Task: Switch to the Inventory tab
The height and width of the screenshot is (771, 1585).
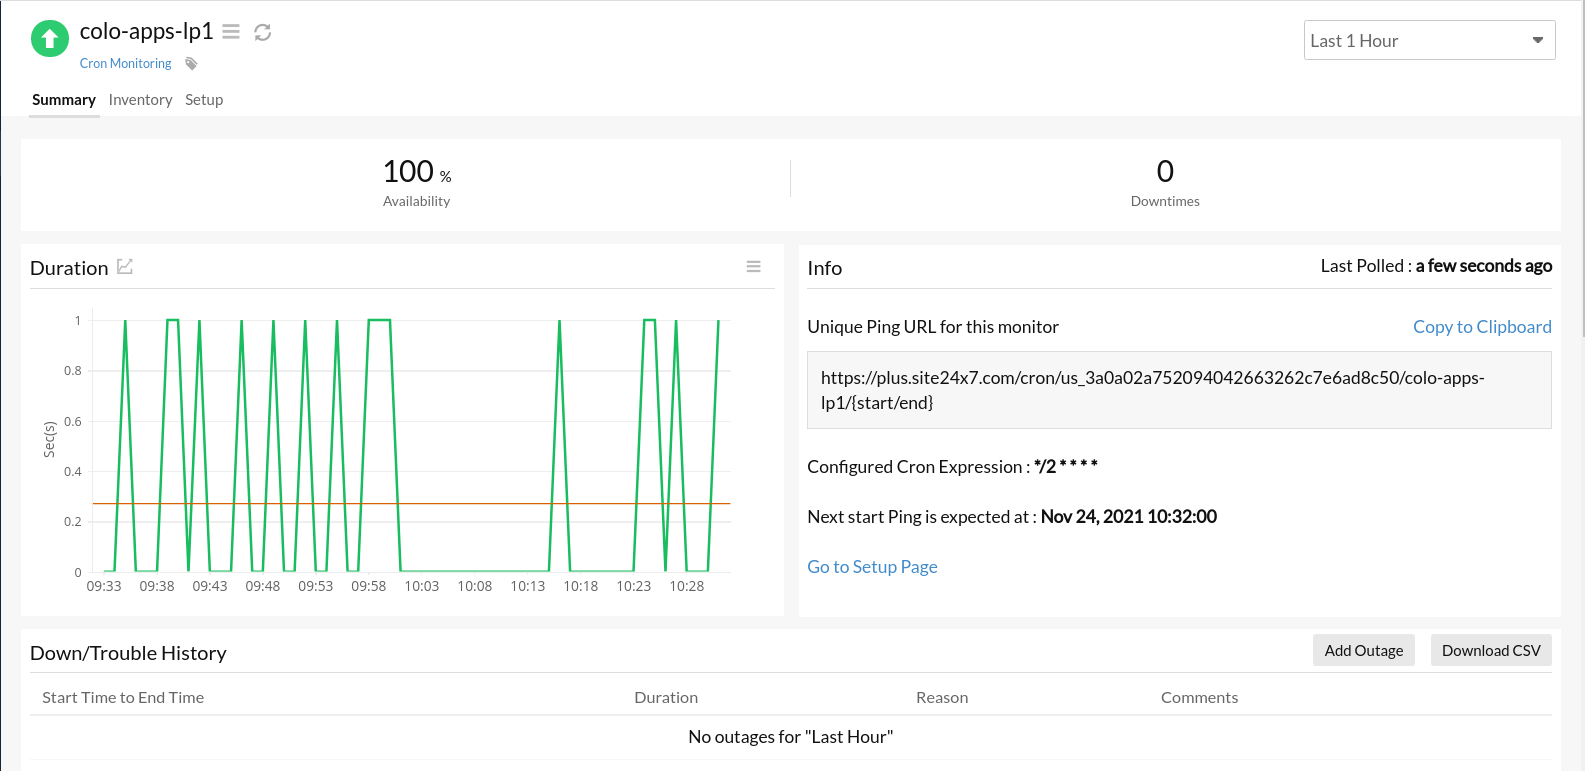Action: [140, 100]
